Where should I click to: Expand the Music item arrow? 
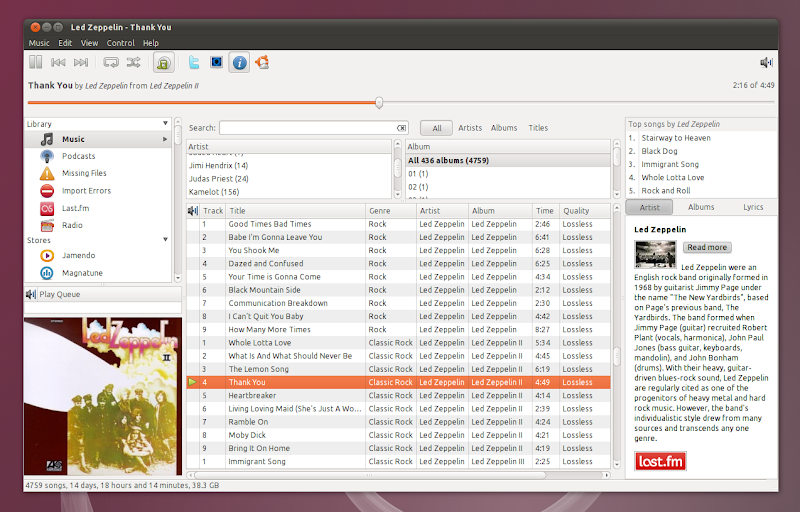pos(166,140)
